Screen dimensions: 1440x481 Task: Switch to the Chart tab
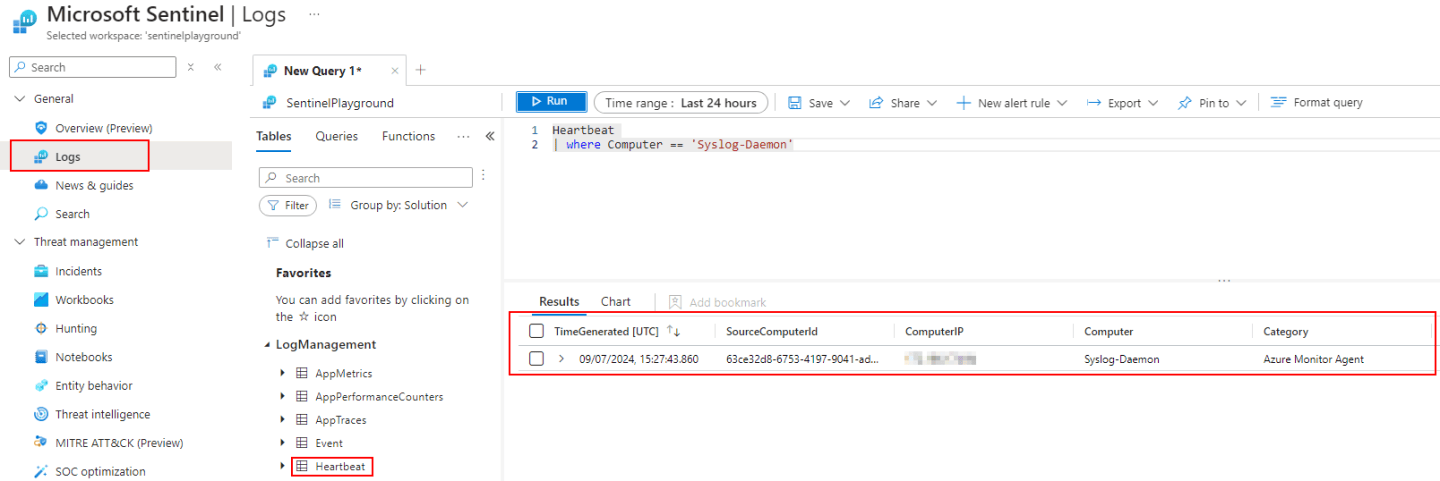[616, 302]
